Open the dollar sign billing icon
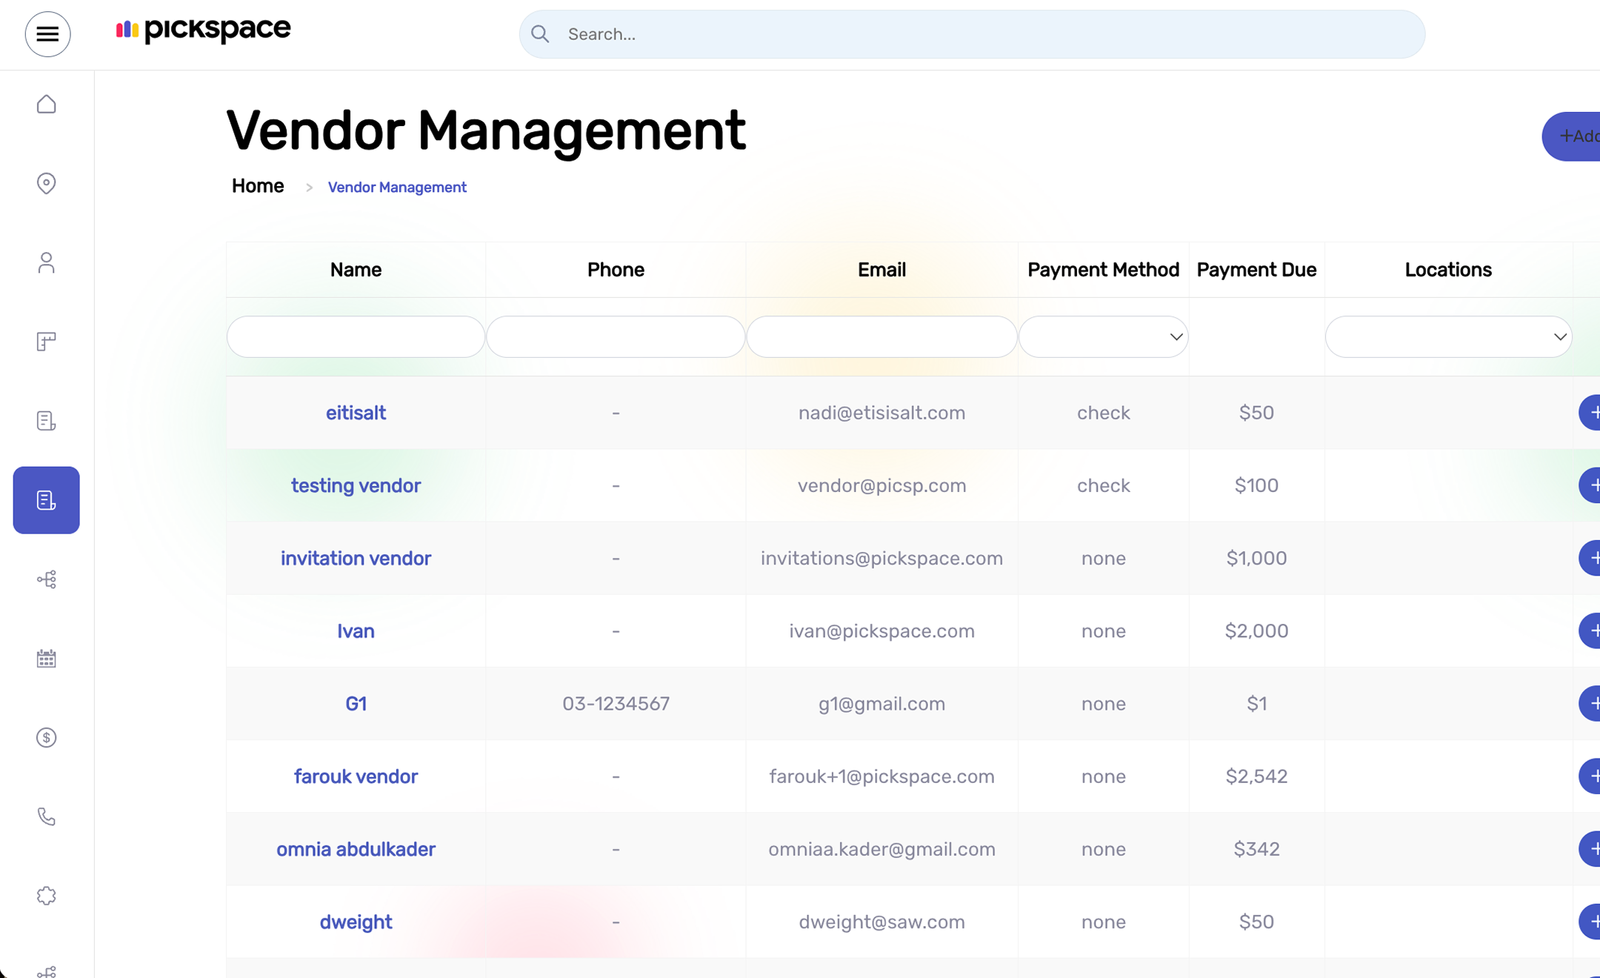1600x978 pixels. click(46, 738)
